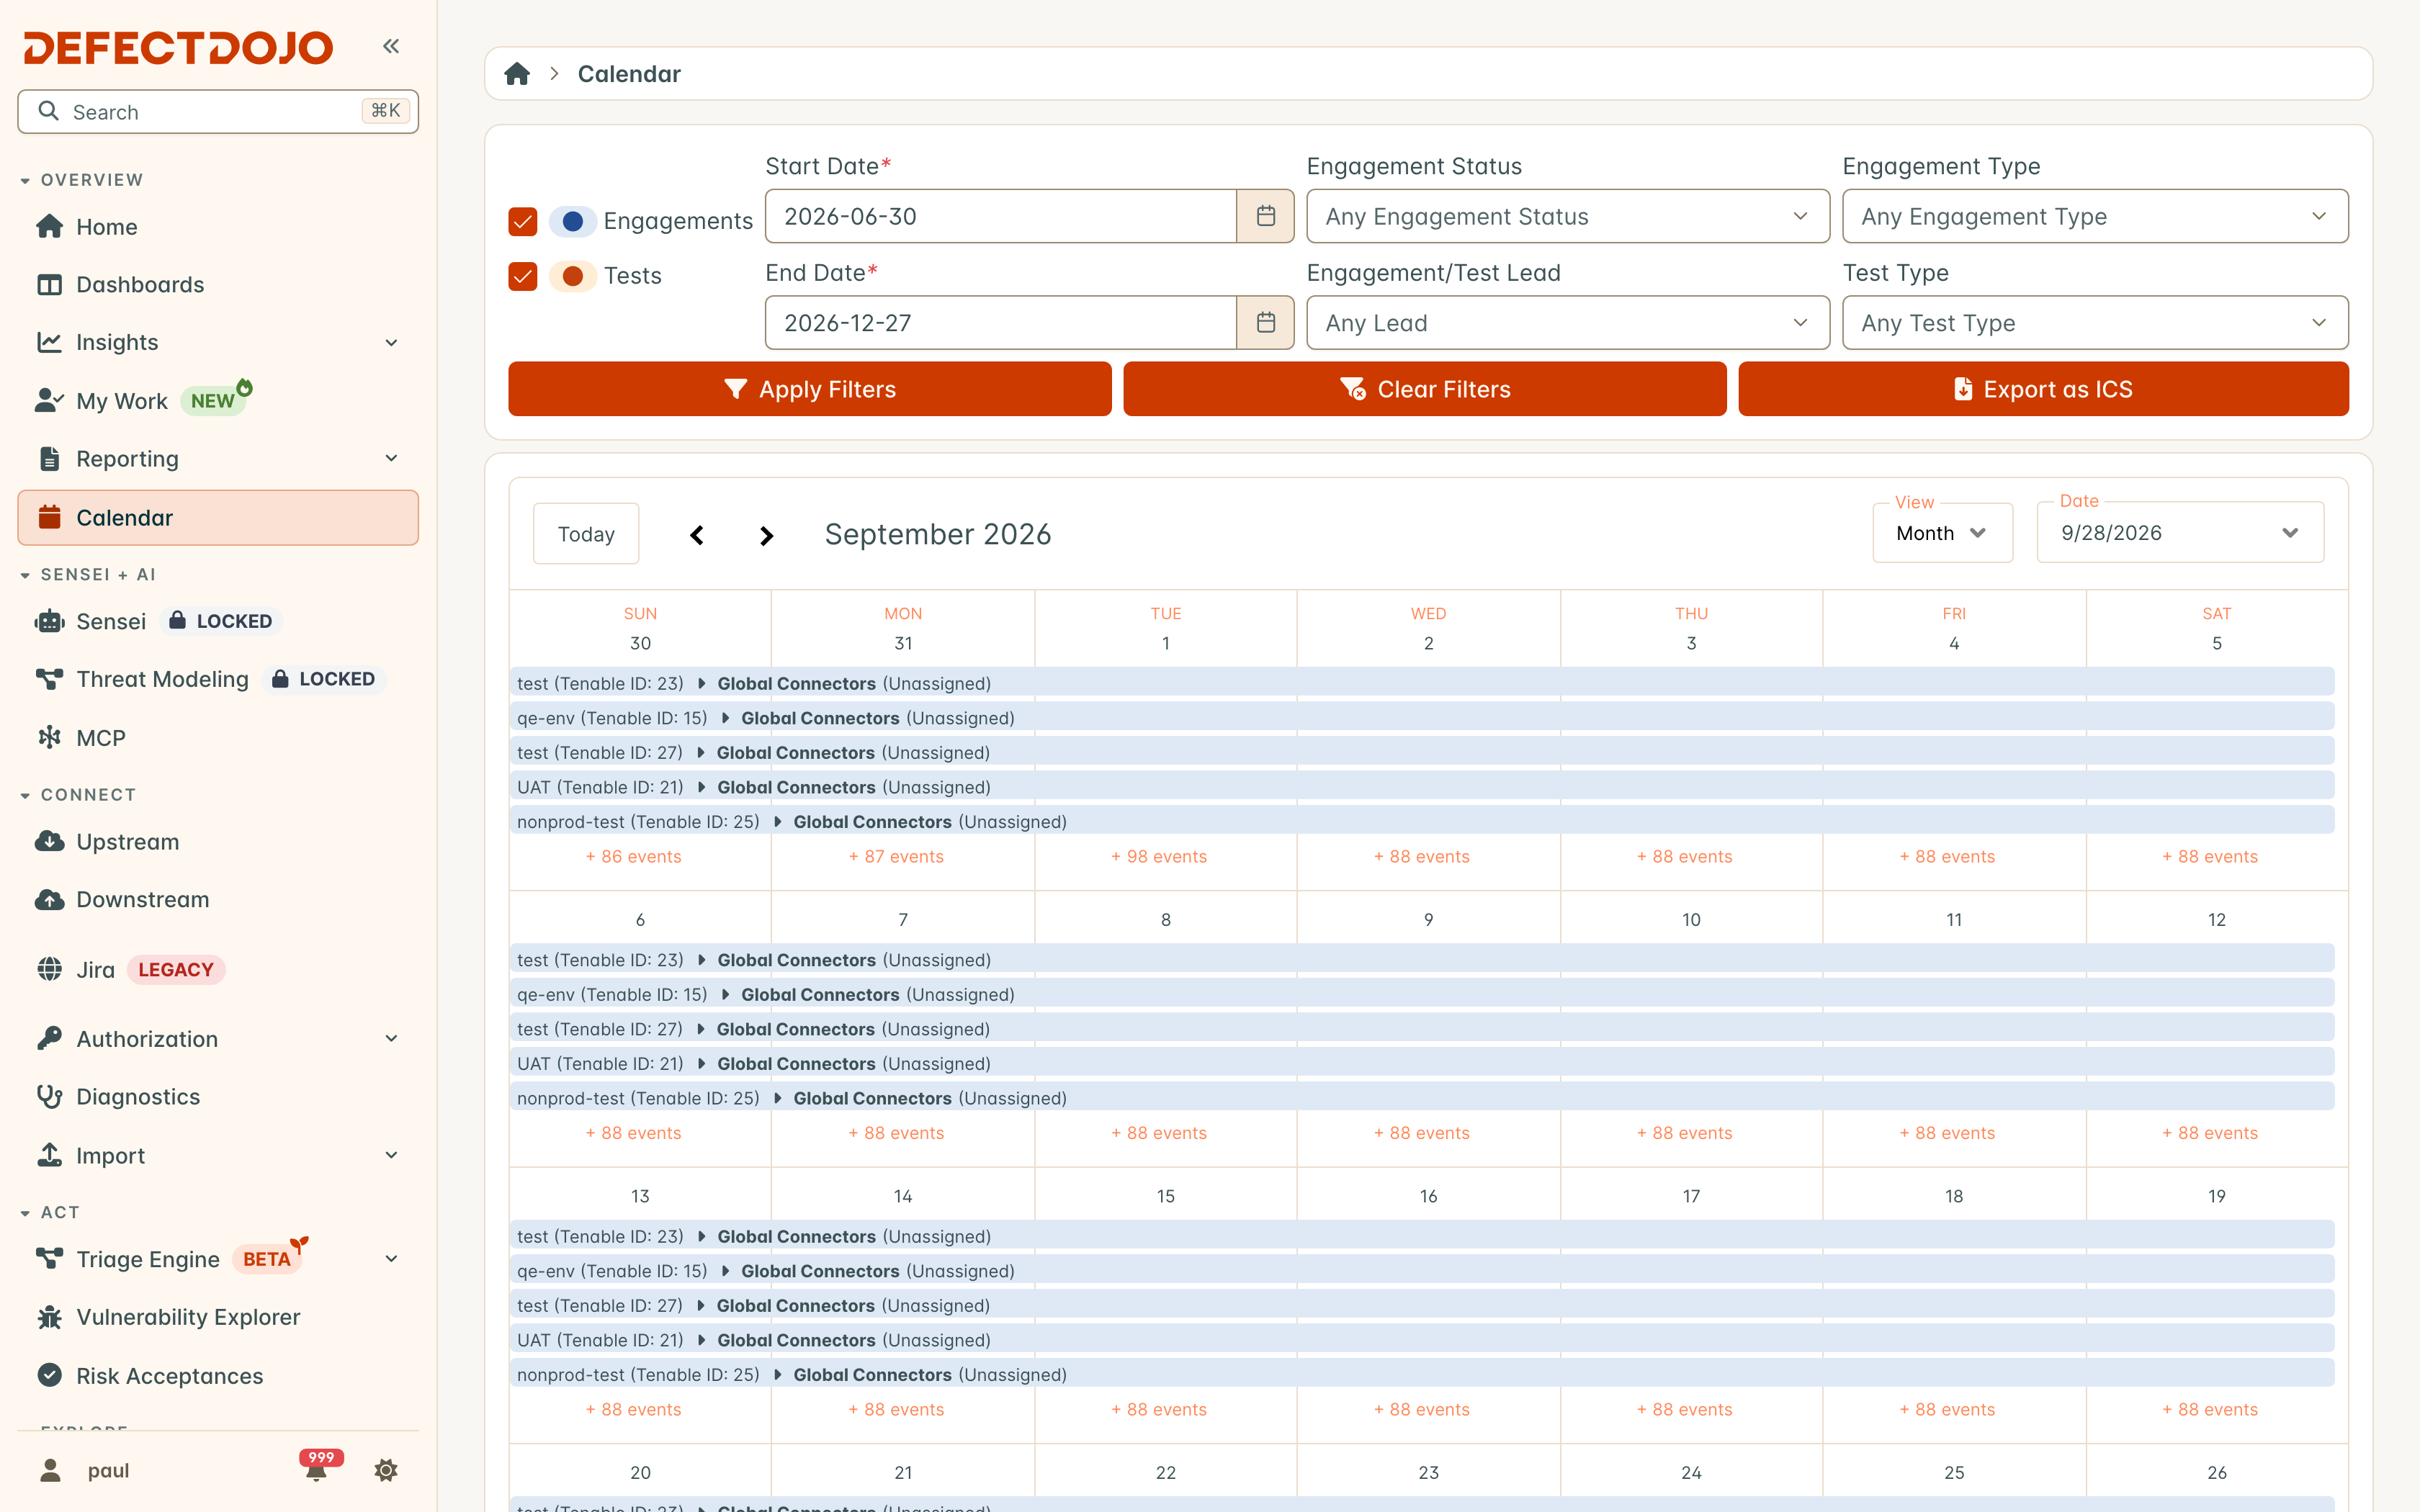The image size is (2420, 1512).
Task: Uncheck the Tests checkbox
Action: (523, 276)
